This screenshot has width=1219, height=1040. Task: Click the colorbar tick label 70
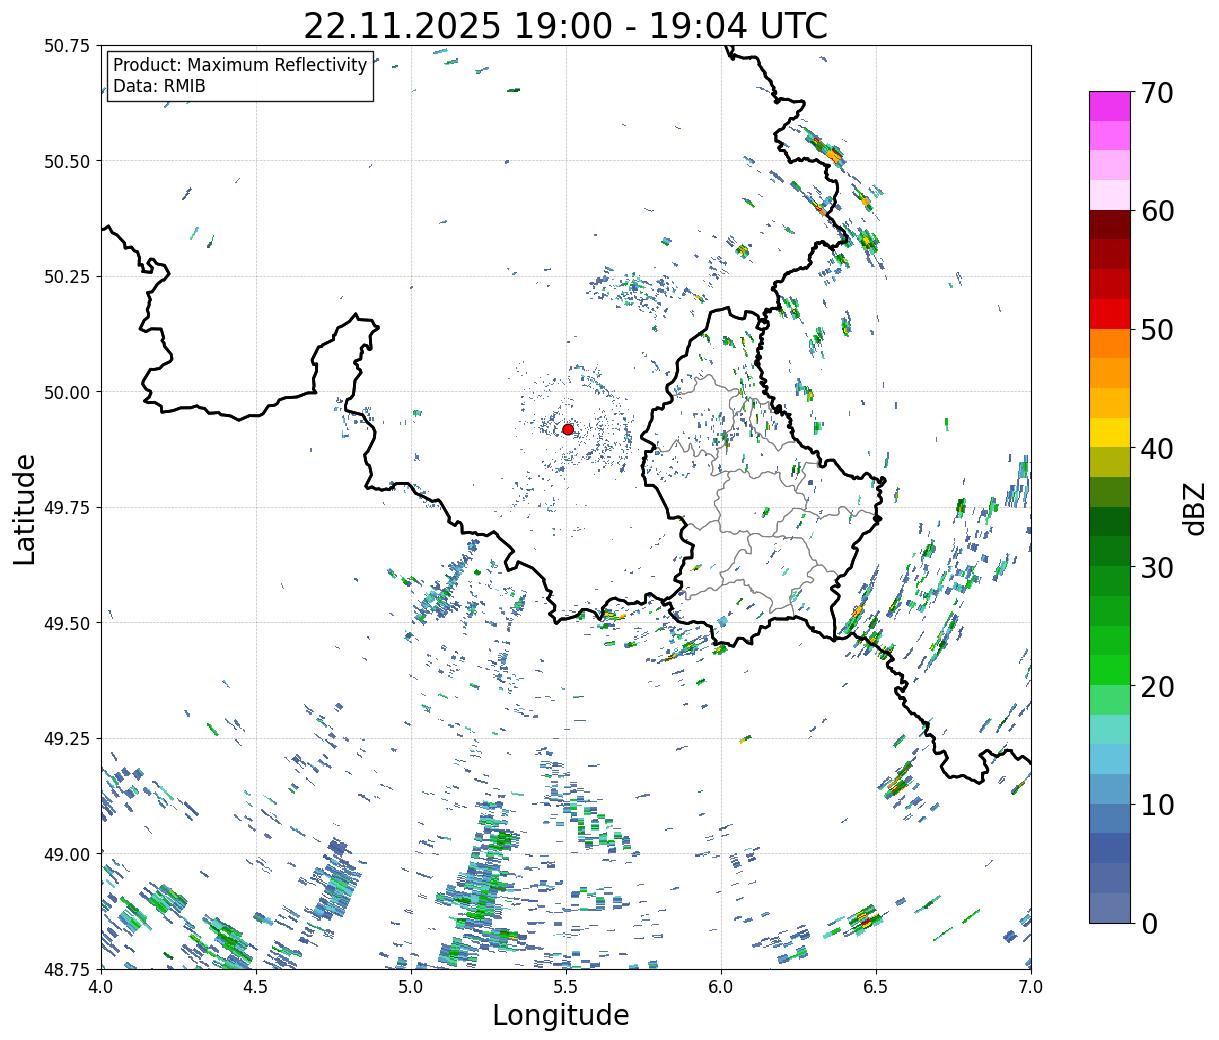coord(1156,93)
